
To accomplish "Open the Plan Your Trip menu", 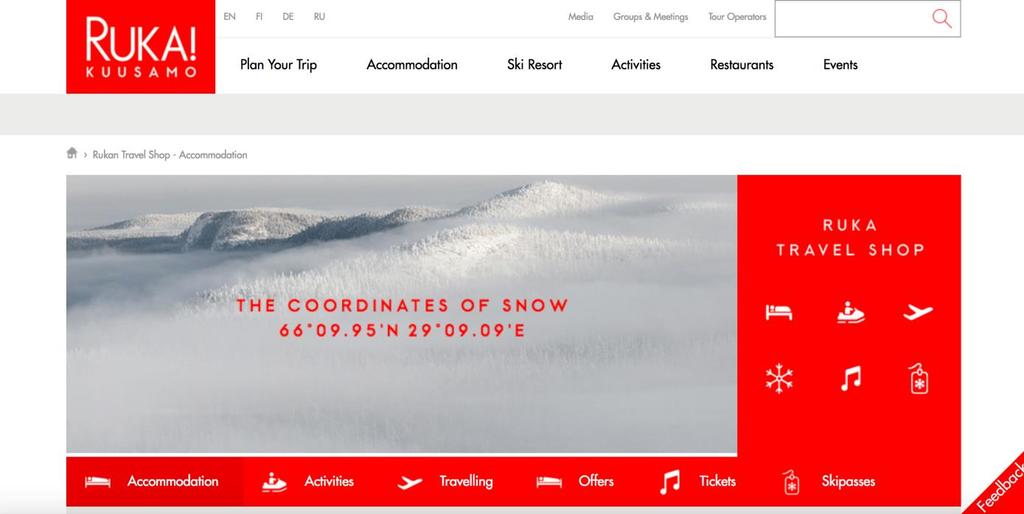I will click(x=278, y=65).
